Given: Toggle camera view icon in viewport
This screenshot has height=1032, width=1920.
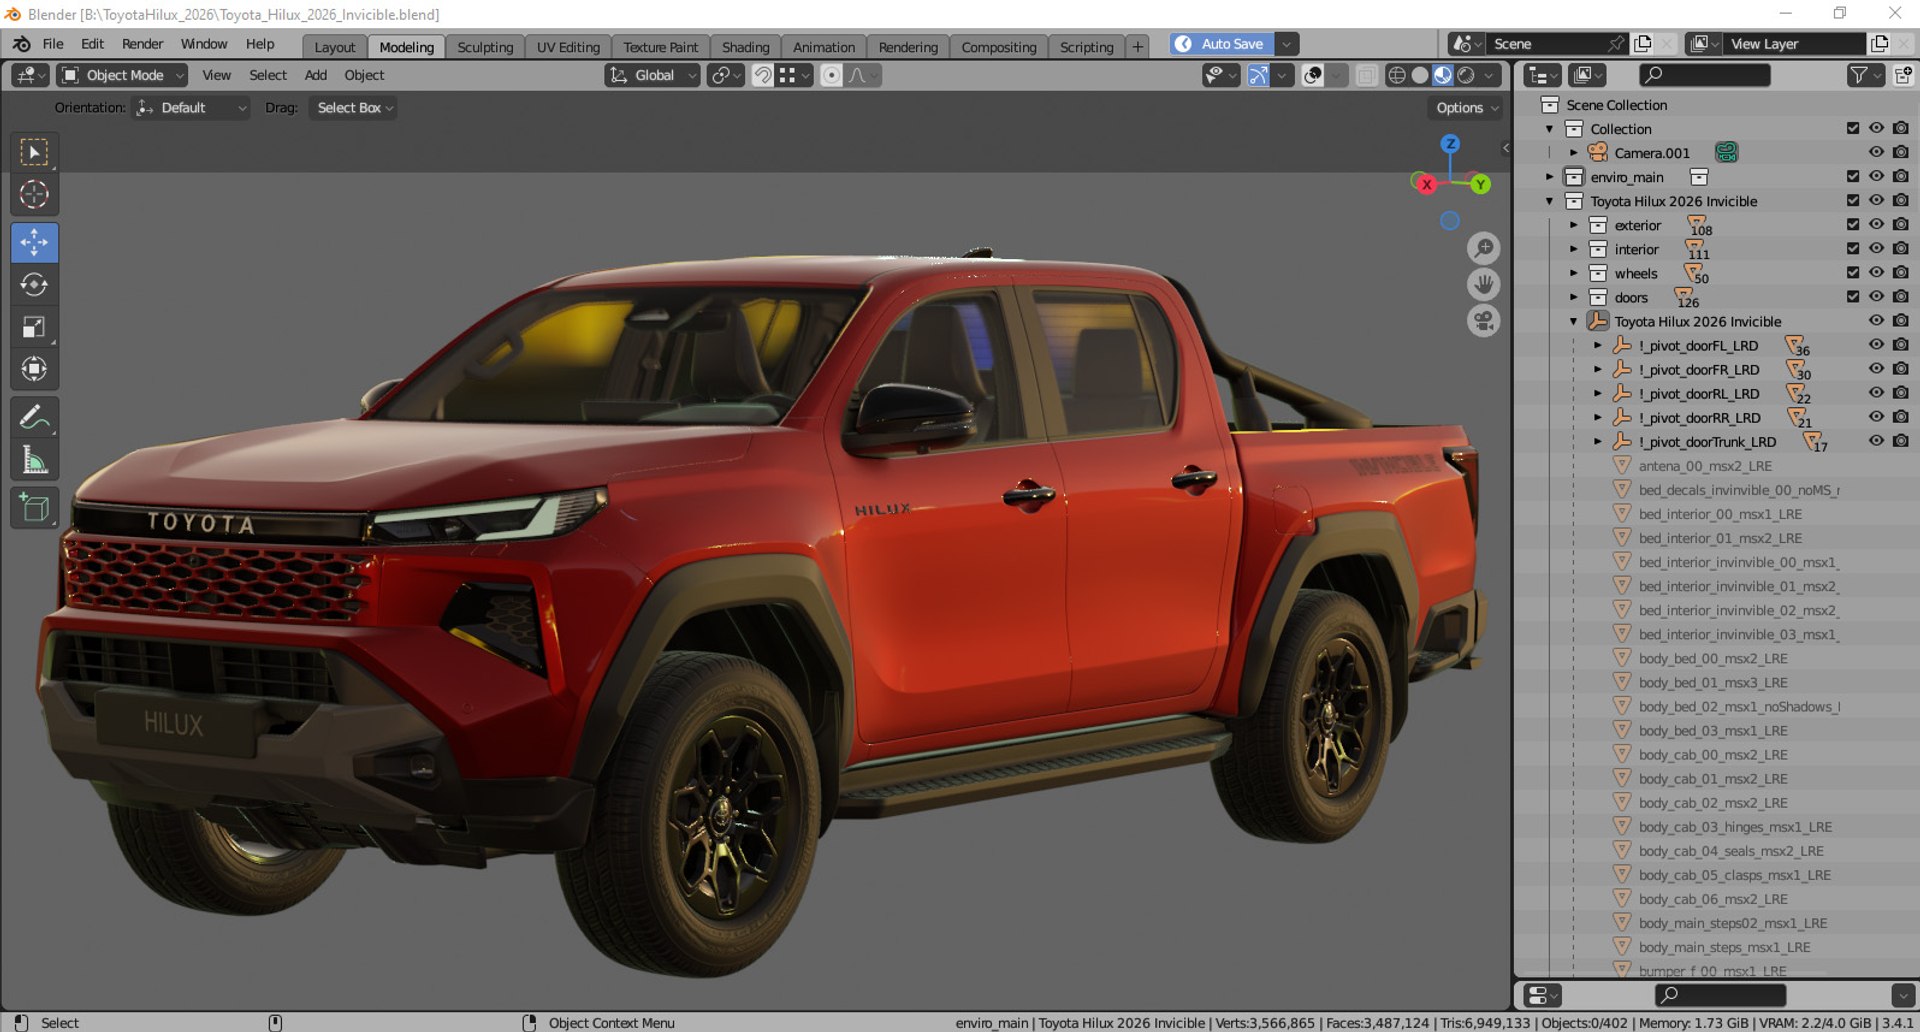Looking at the screenshot, I should click(1483, 321).
